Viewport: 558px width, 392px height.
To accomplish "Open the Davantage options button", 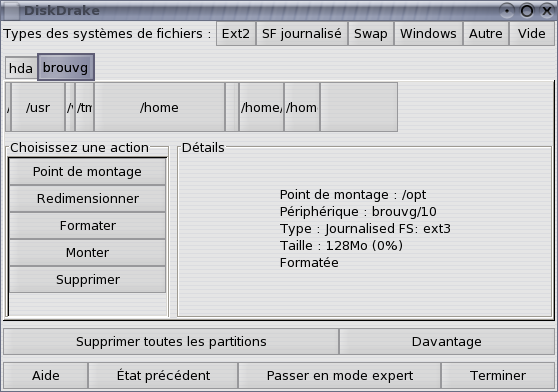I will point(447,341).
